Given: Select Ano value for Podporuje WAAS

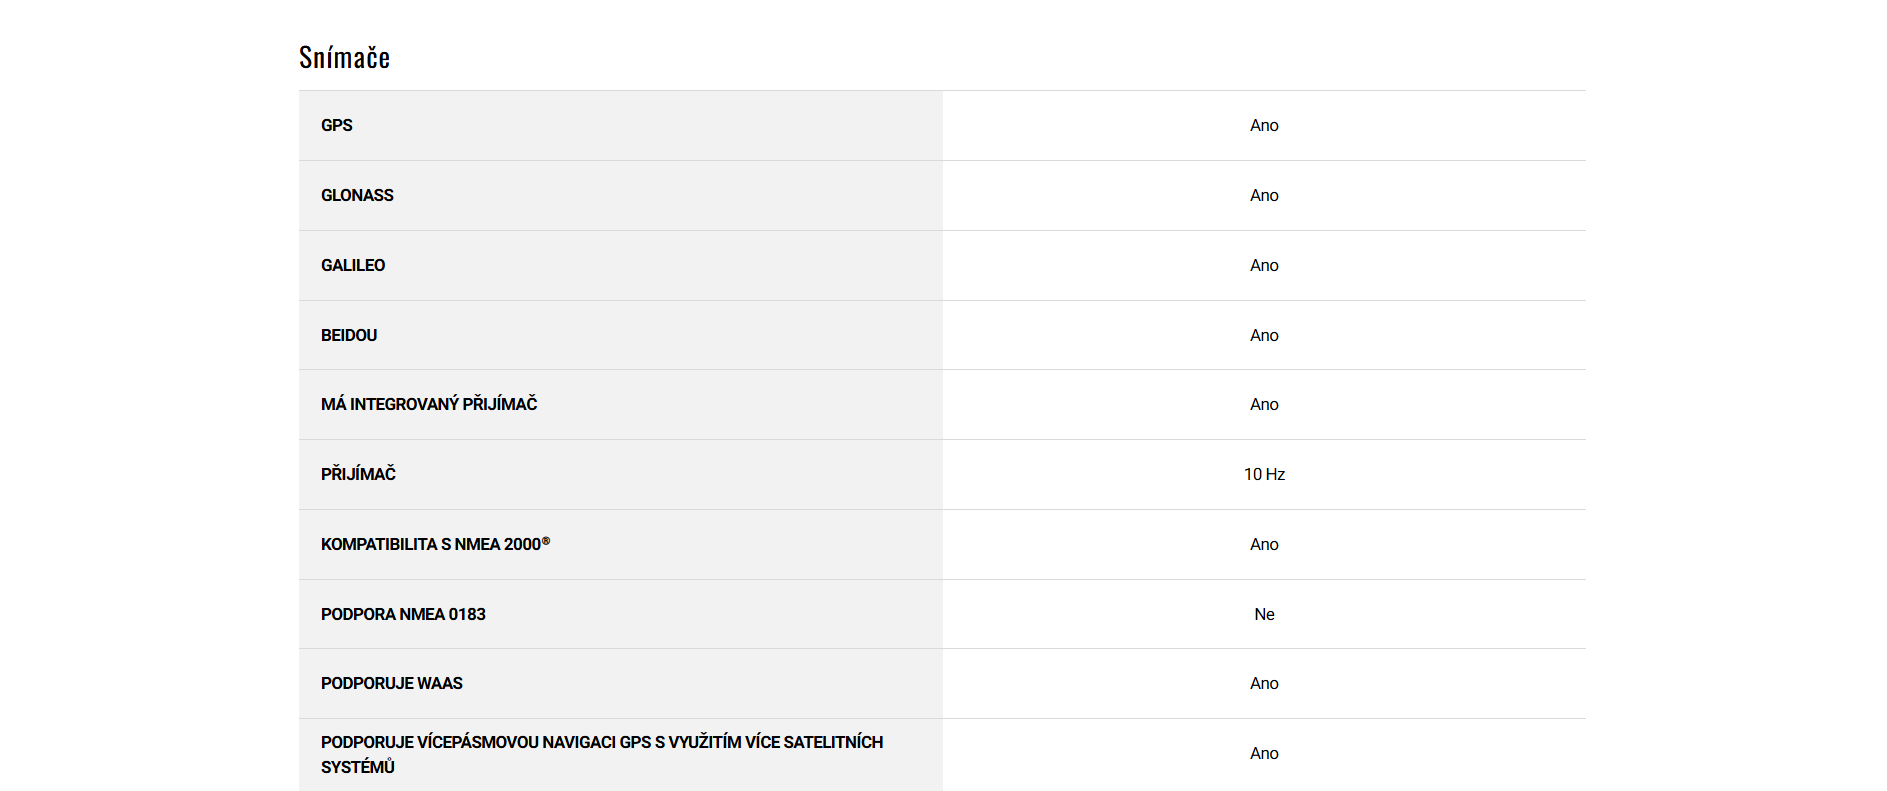Looking at the screenshot, I should (x=1264, y=684).
